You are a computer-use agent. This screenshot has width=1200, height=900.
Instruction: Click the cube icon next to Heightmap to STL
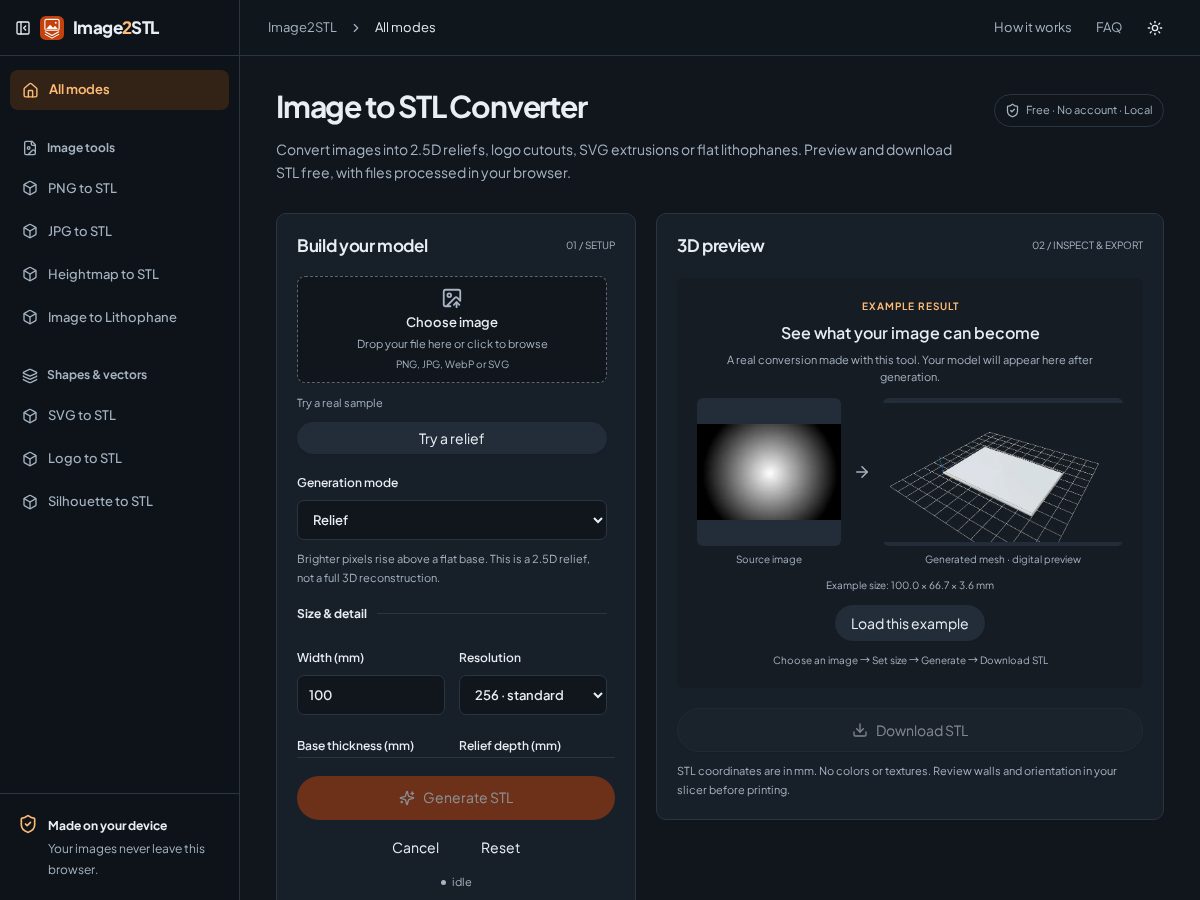30,274
